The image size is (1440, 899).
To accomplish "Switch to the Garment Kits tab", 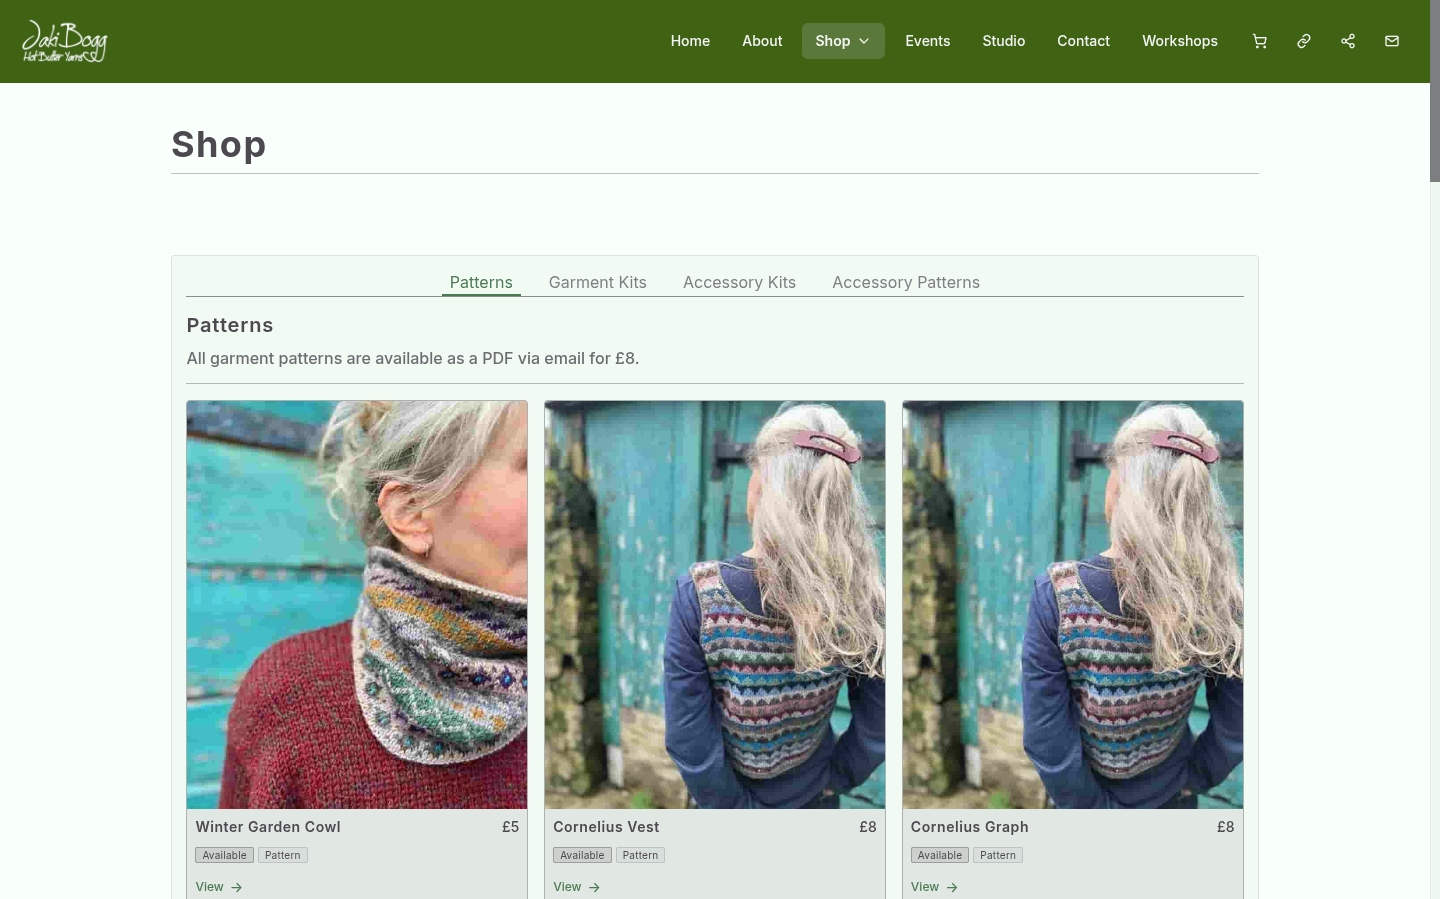I will [598, 282].
